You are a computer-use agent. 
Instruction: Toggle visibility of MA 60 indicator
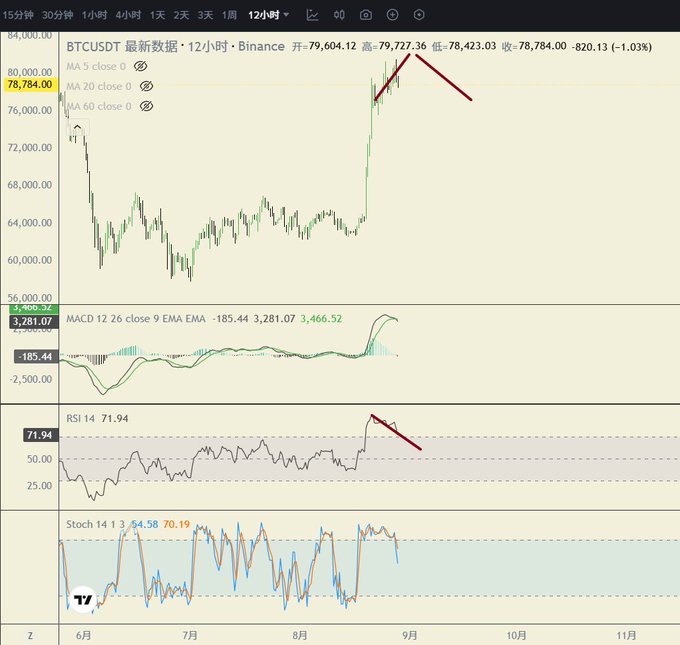pos(146,106)
